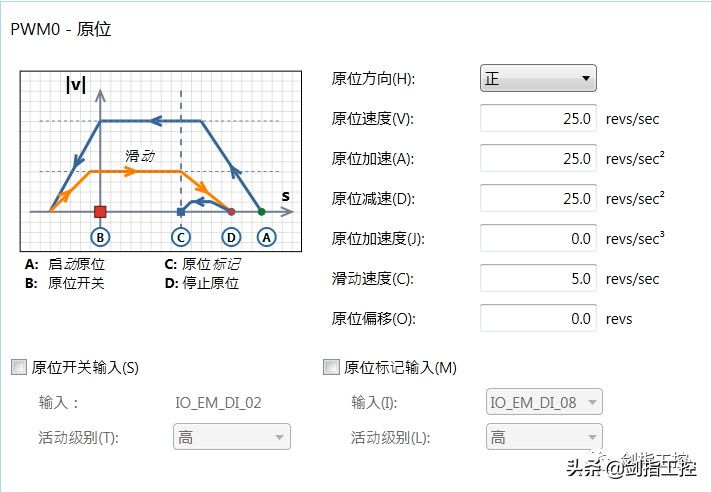Screen dimensions: 711x492
Task: Click the red stop point dot
Action: tap(231, 212)
